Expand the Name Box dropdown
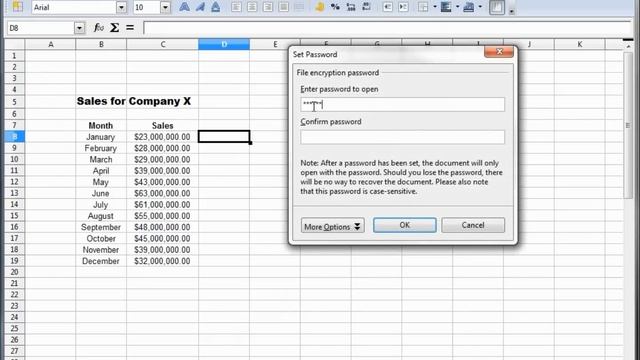The height and width of the screenshot is (360, 640). [x=79, y=28]
